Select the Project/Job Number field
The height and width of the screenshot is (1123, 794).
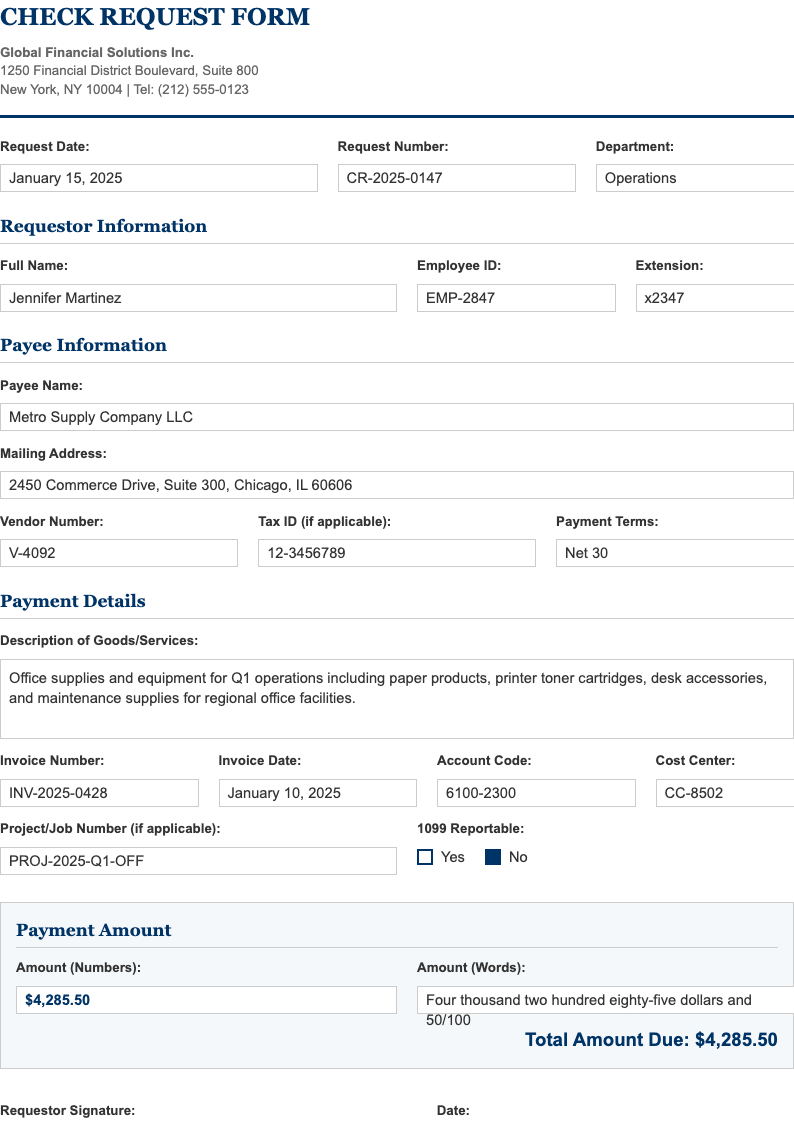pos(199,860)
